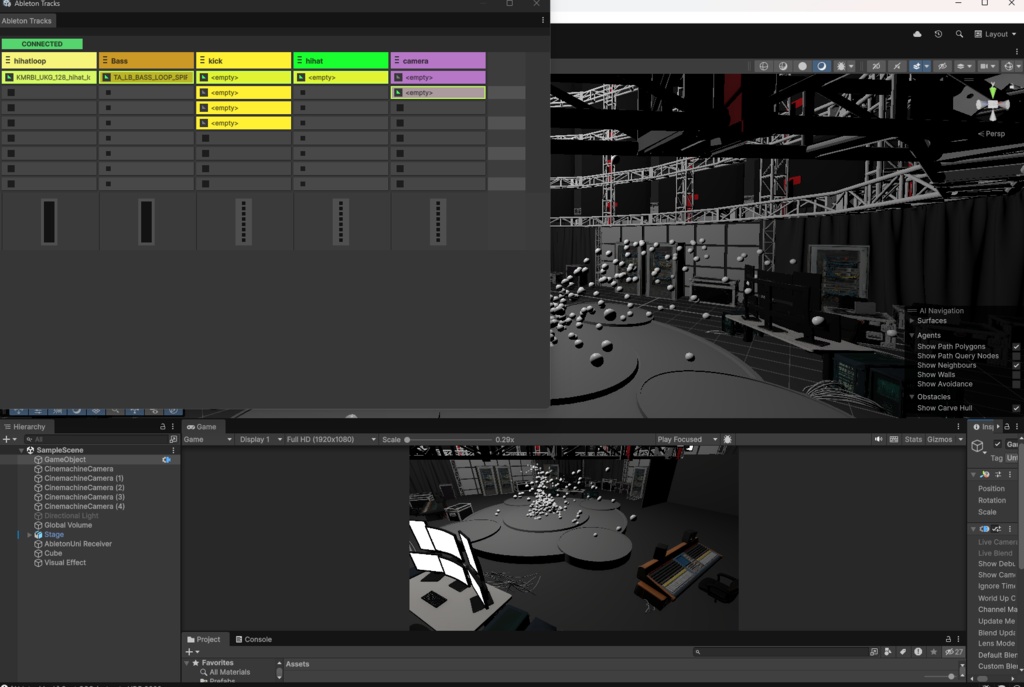Click the scene gizmos sphere icon

1008,66
